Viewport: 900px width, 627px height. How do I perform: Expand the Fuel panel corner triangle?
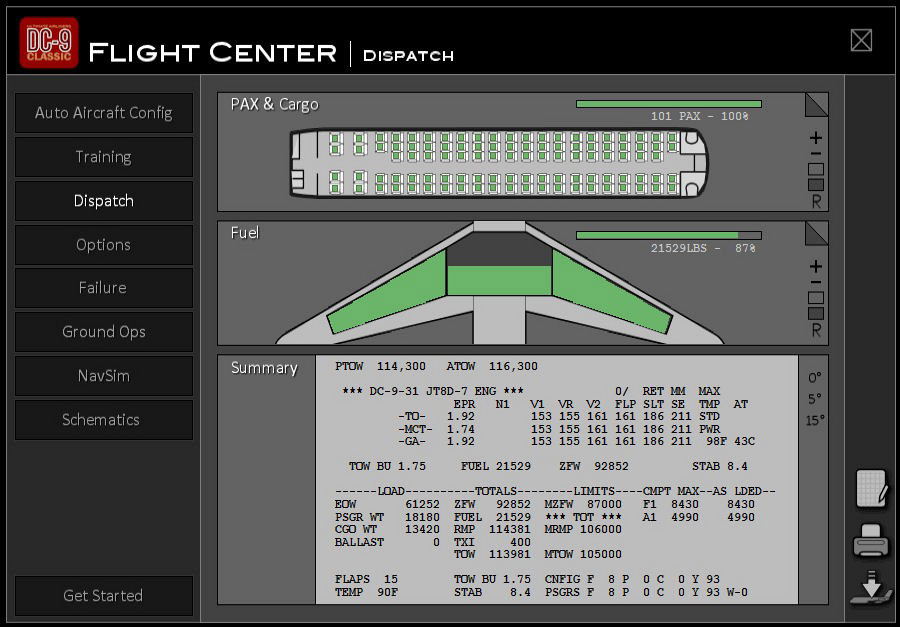coord(818,232)
